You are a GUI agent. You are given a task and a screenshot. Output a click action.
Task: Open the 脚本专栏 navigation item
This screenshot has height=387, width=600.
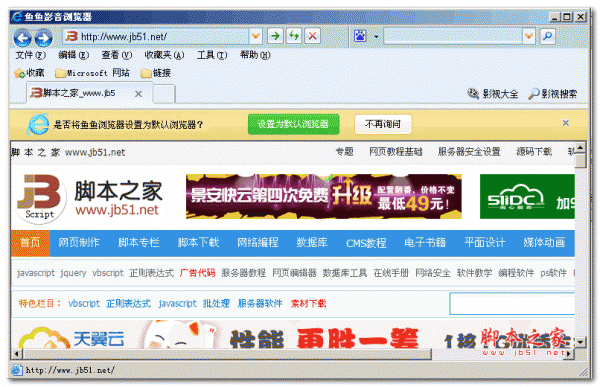[139, 243]
